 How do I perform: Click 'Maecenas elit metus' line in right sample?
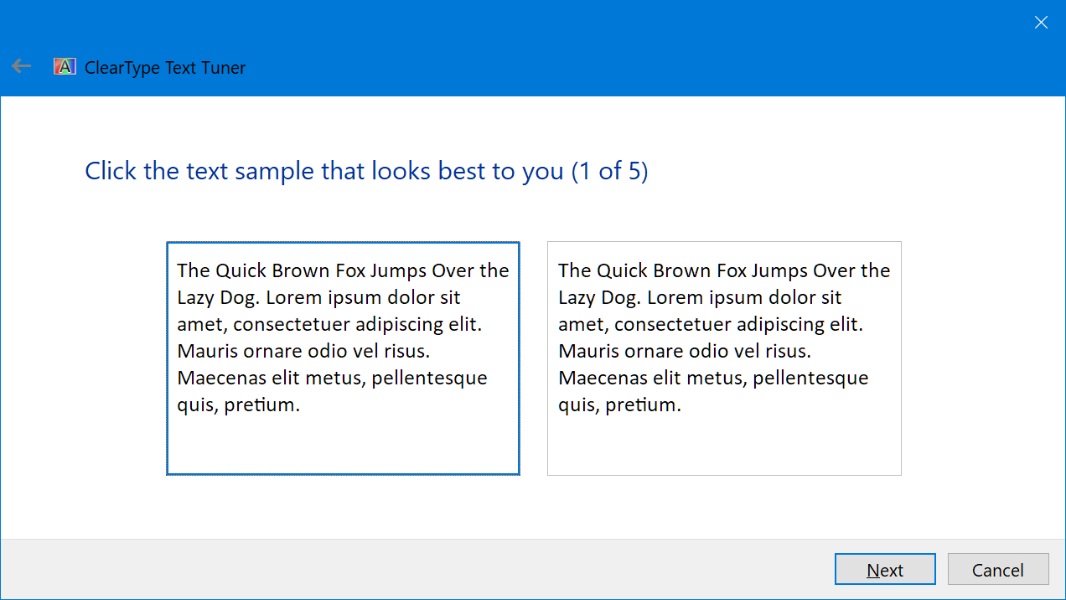pyautogui.click(x=713, y=378)
